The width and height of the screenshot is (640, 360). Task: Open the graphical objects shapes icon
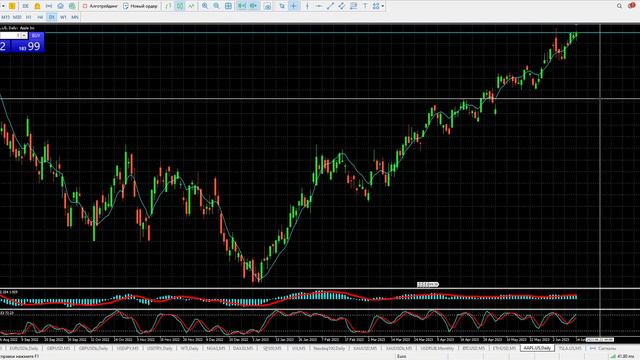[376, 6]
